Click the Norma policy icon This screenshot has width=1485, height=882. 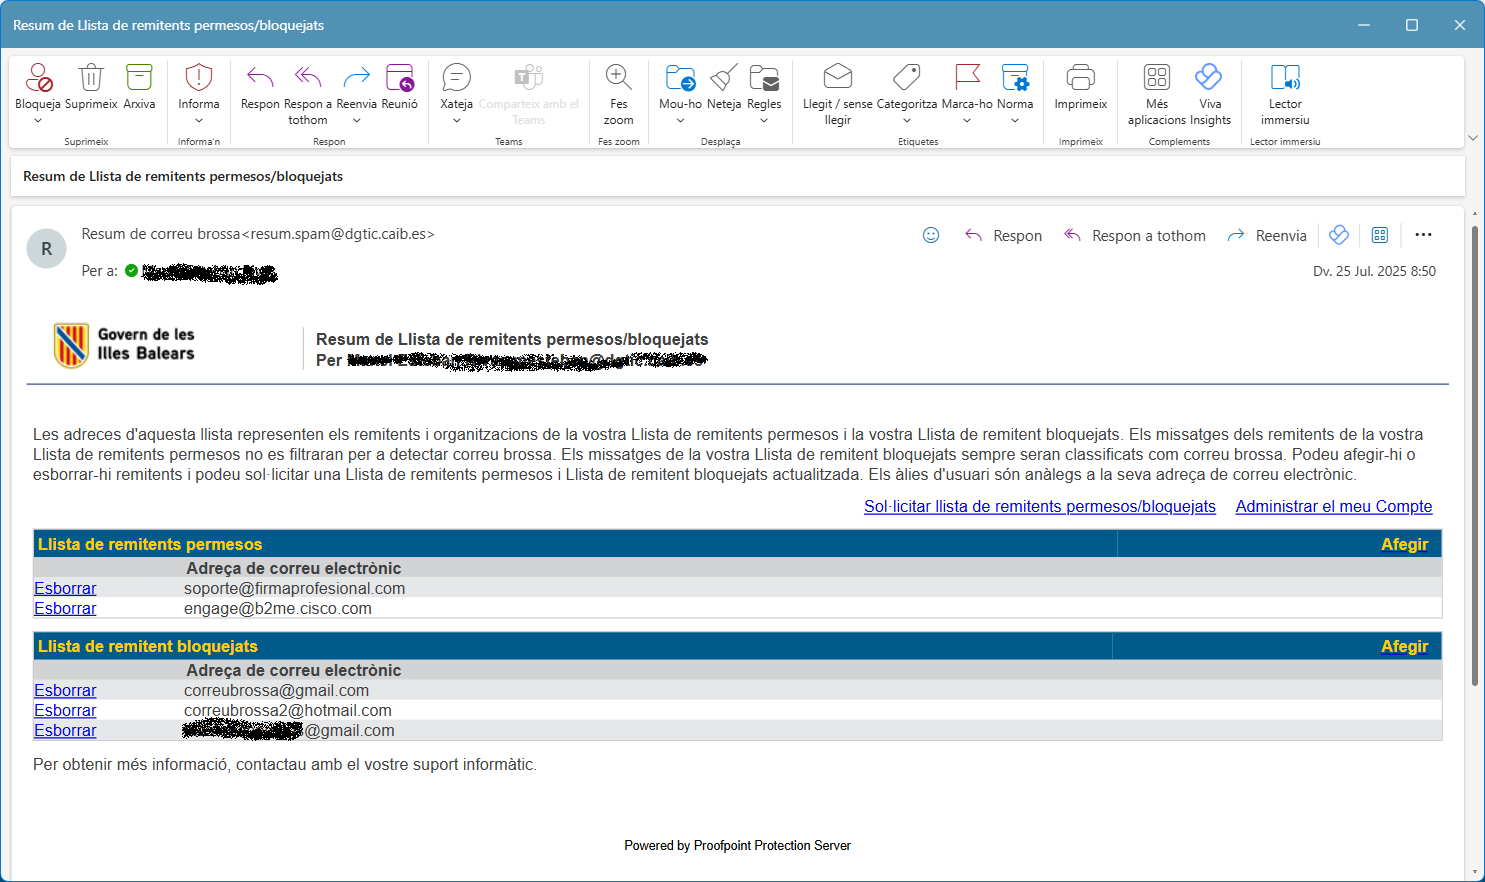pos(1015,78)
